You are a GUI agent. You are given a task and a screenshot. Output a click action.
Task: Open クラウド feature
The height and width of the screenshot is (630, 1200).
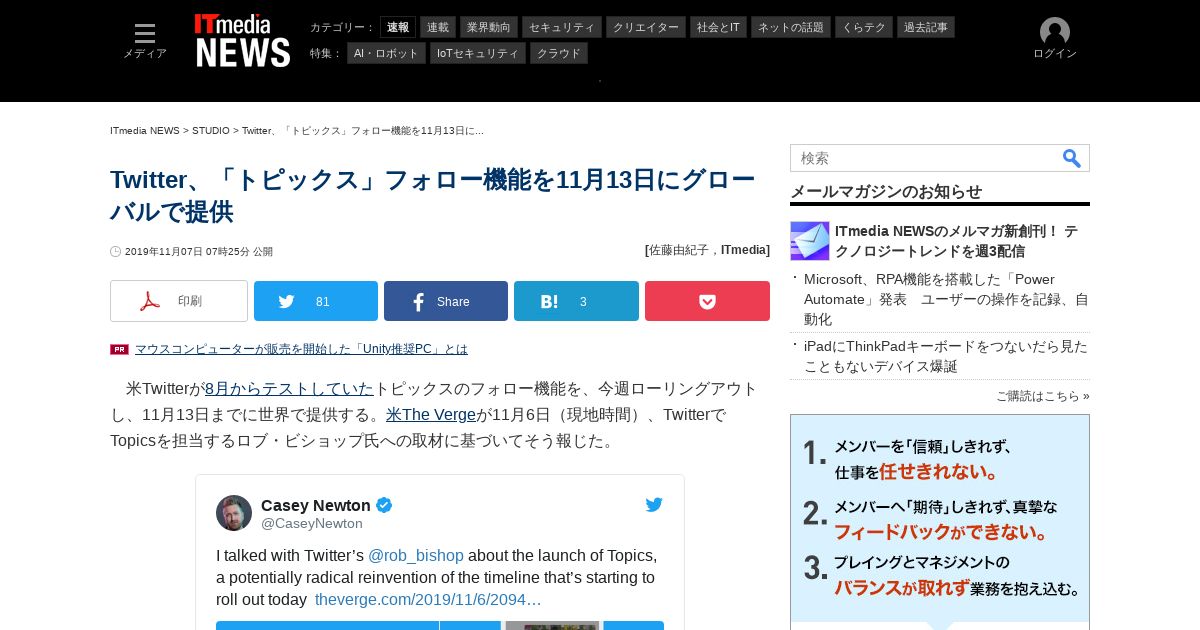(x=559, y=53)
